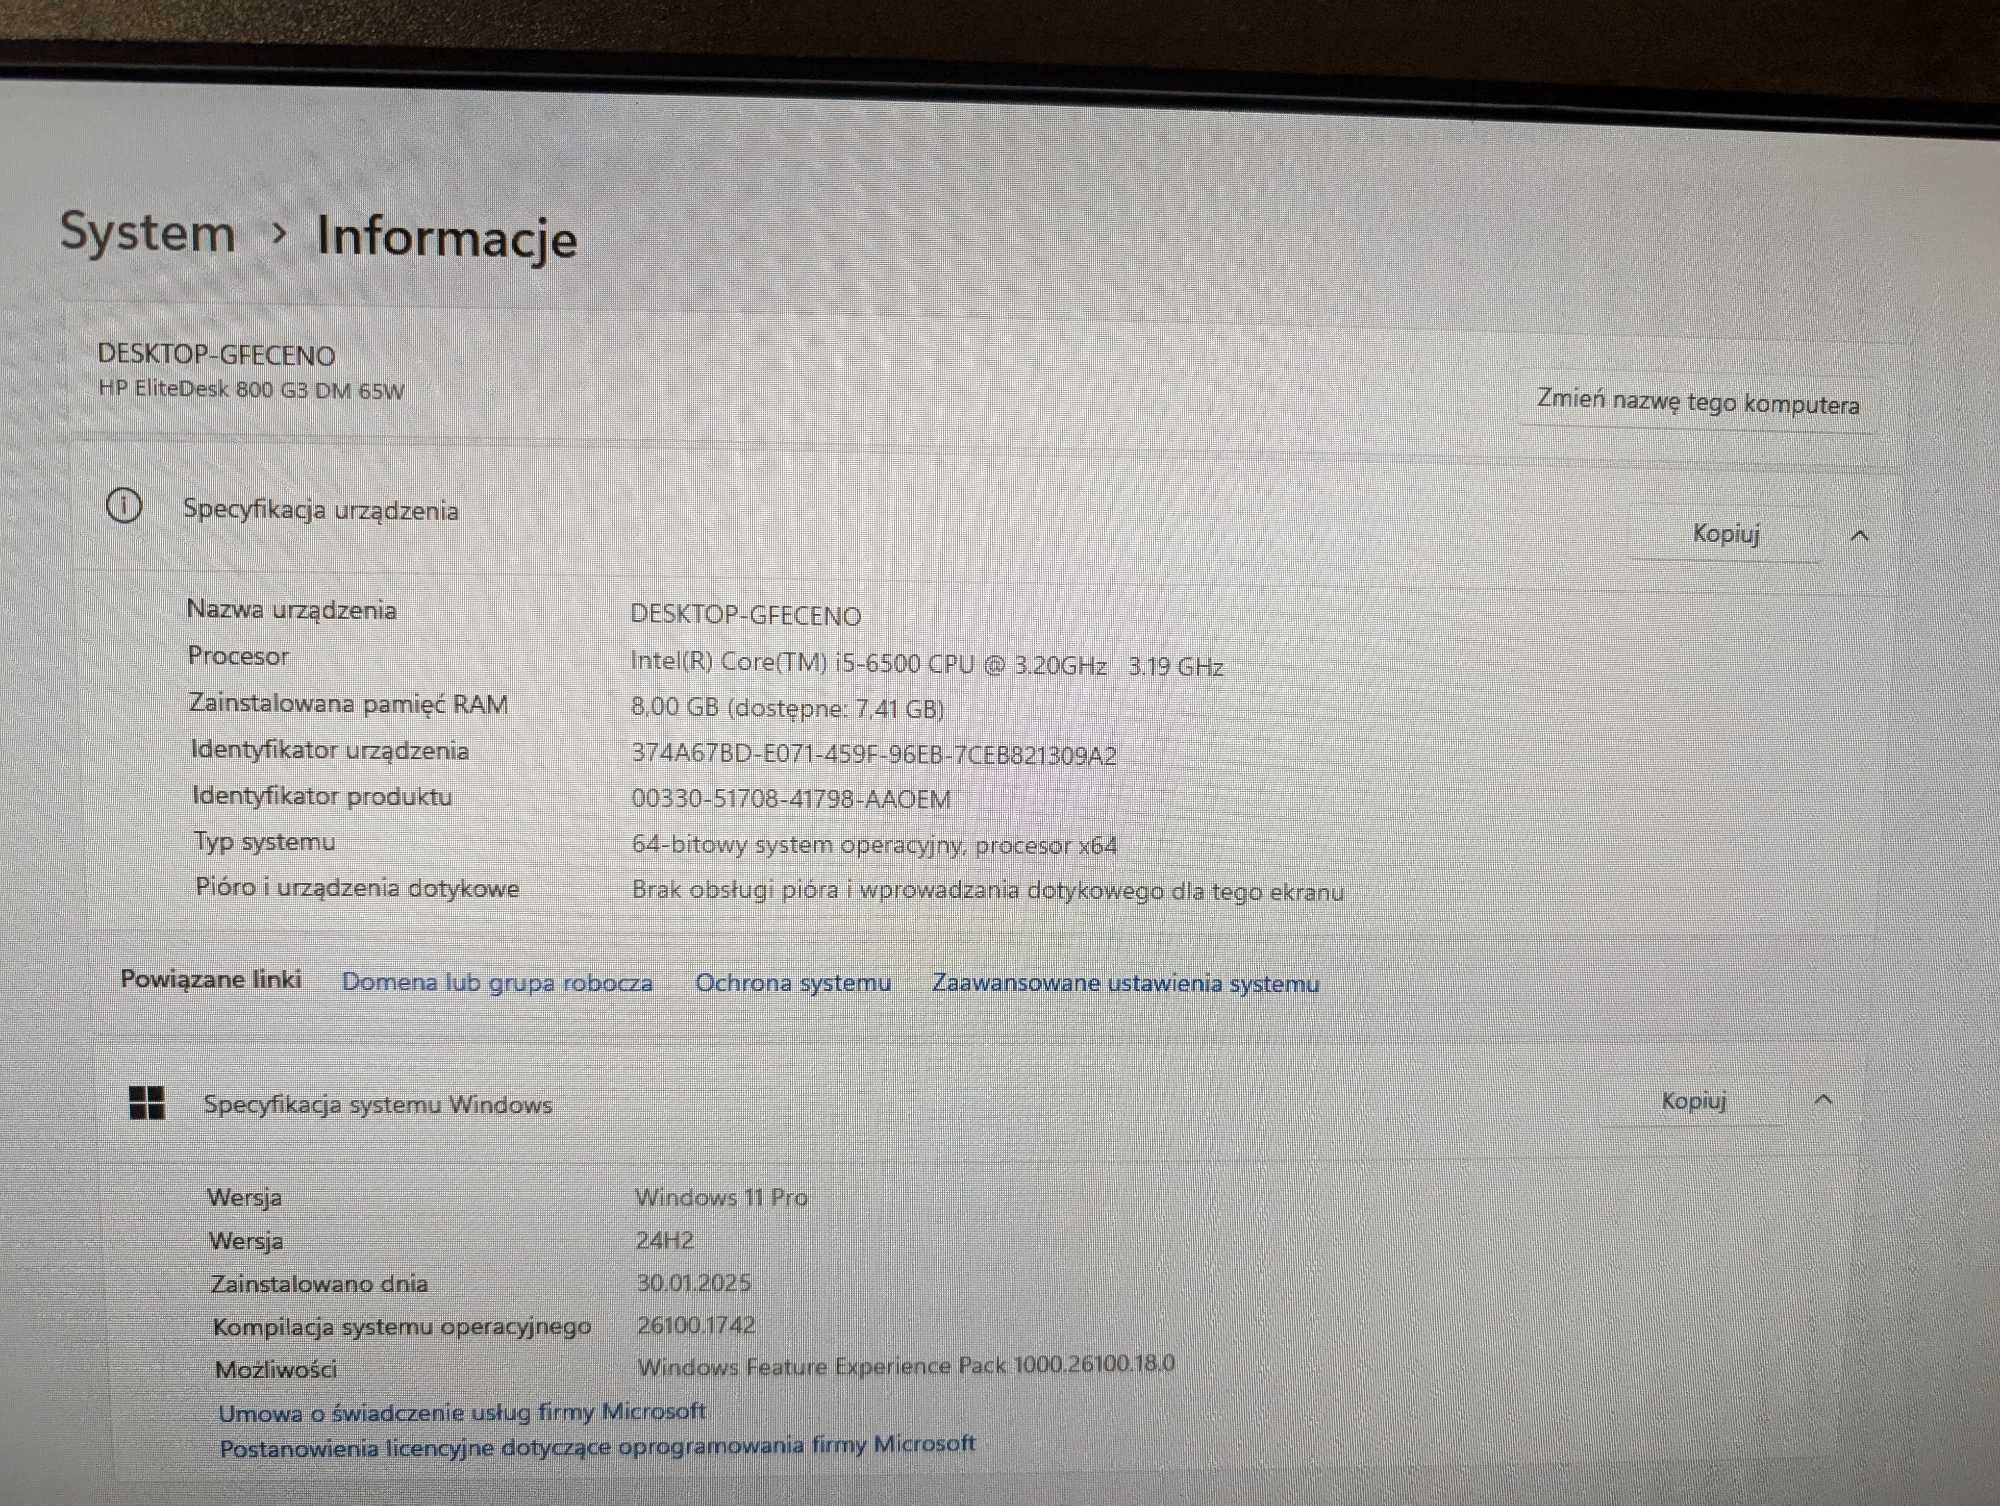Select product ID 00330-51708-41798-AAOEM
2000x1506 pixels.
tap(790, 799)
